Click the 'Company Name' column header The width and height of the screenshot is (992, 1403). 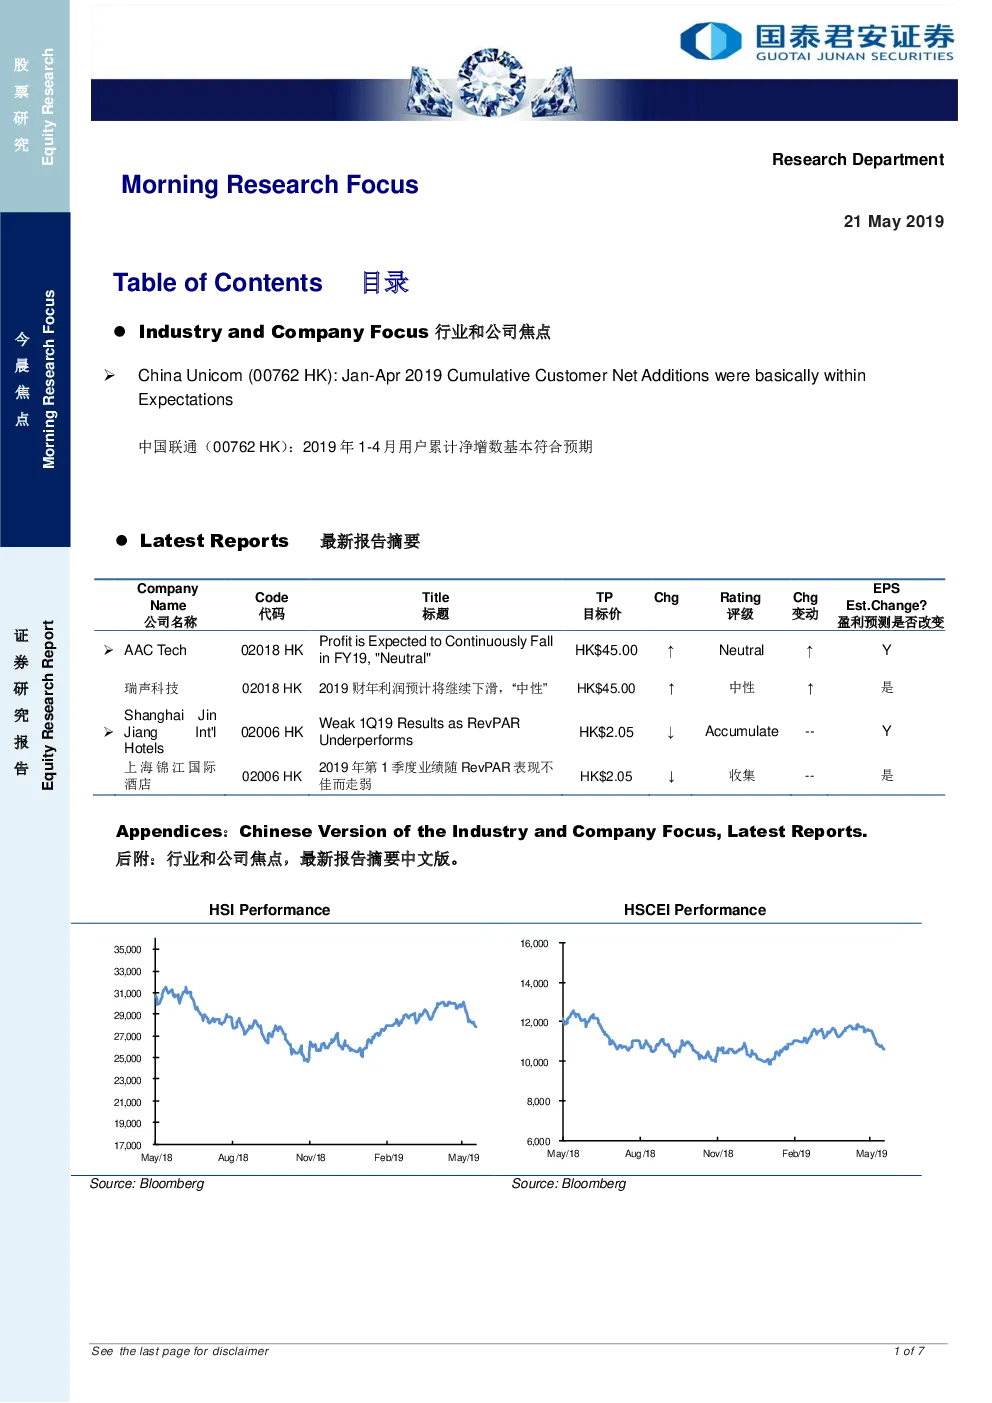point(168,605)
